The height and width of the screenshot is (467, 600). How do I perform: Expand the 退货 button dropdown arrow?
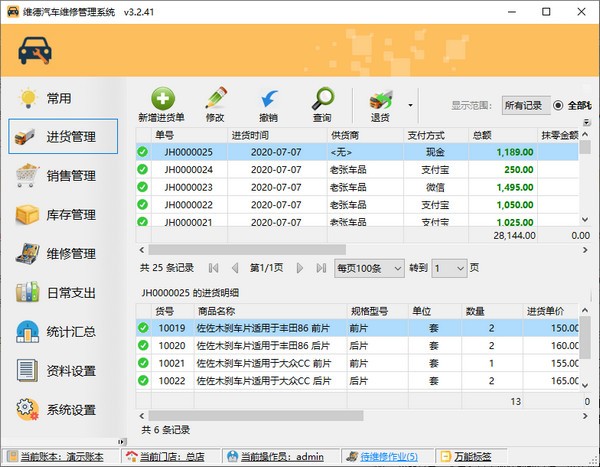pyautogui.click(x=411, y=103)
